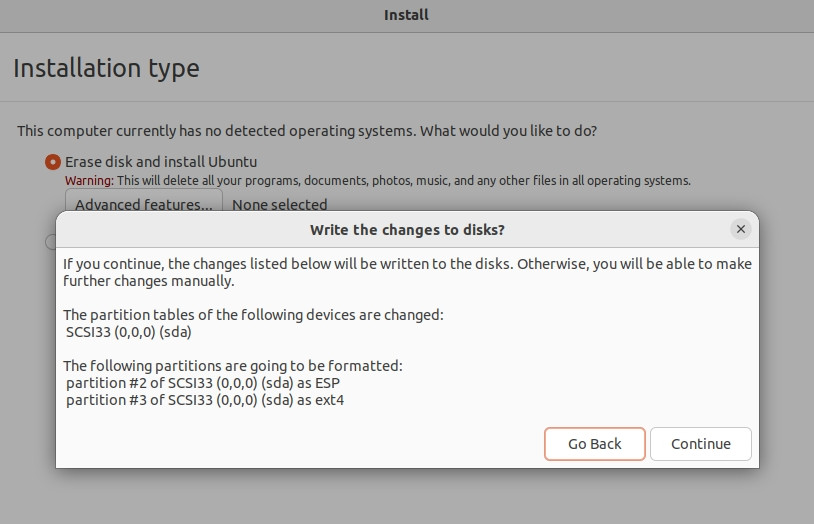
Task: Click the partition #2 ESP entry
Action: [209, 383]
